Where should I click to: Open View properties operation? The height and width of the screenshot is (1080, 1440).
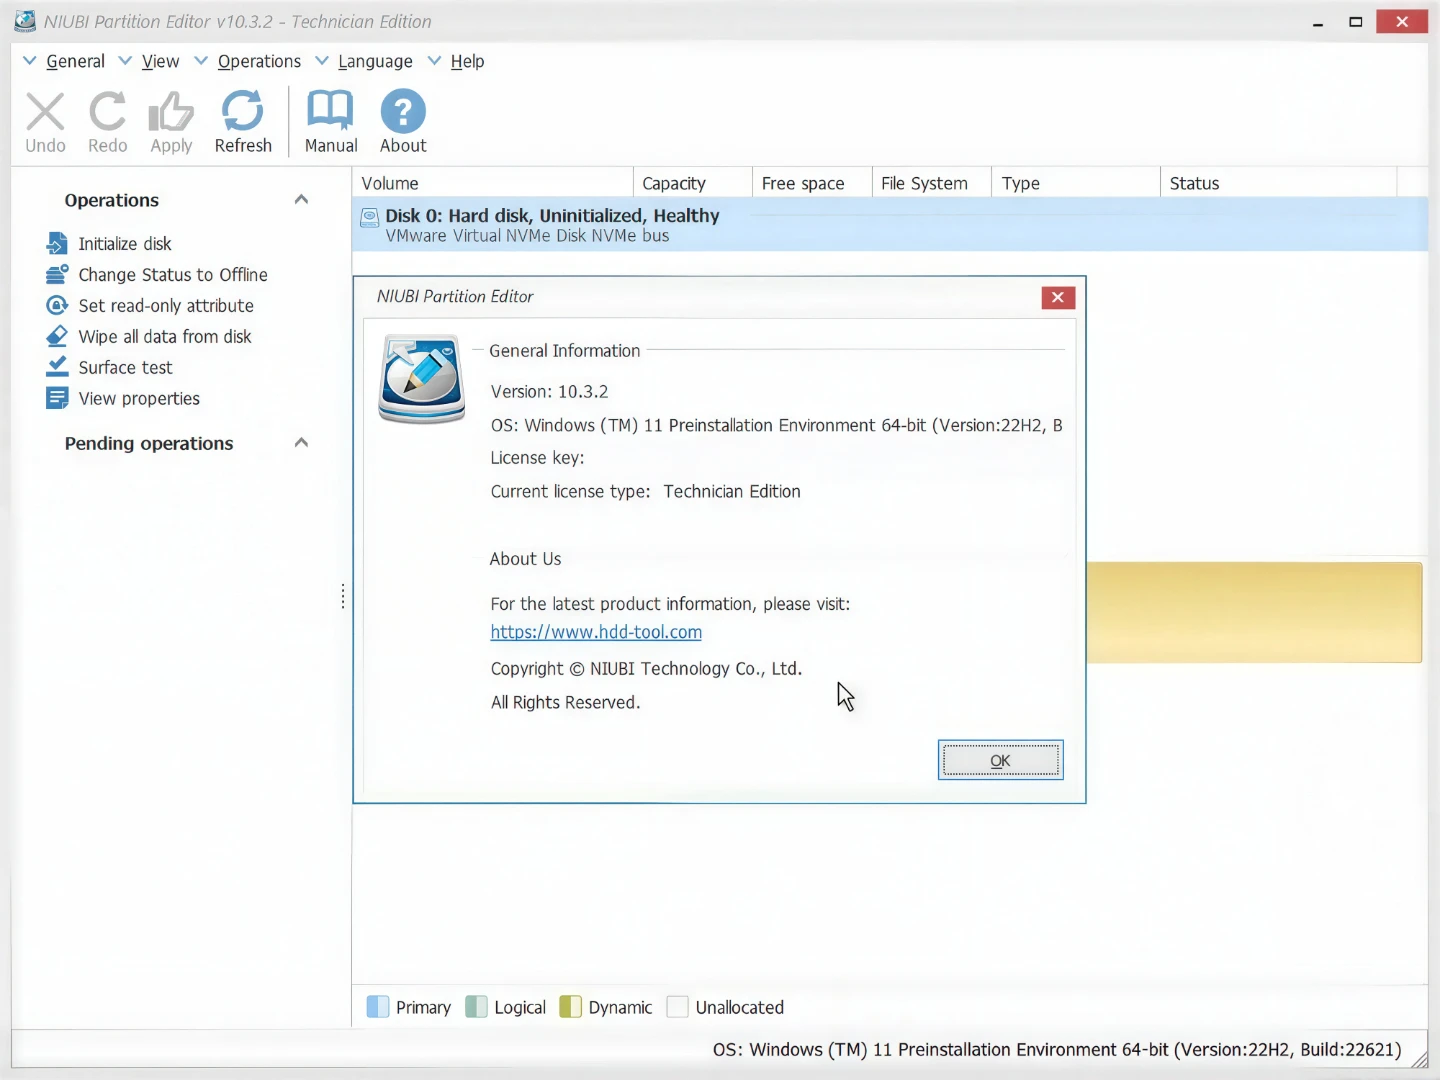click(139, 398)
